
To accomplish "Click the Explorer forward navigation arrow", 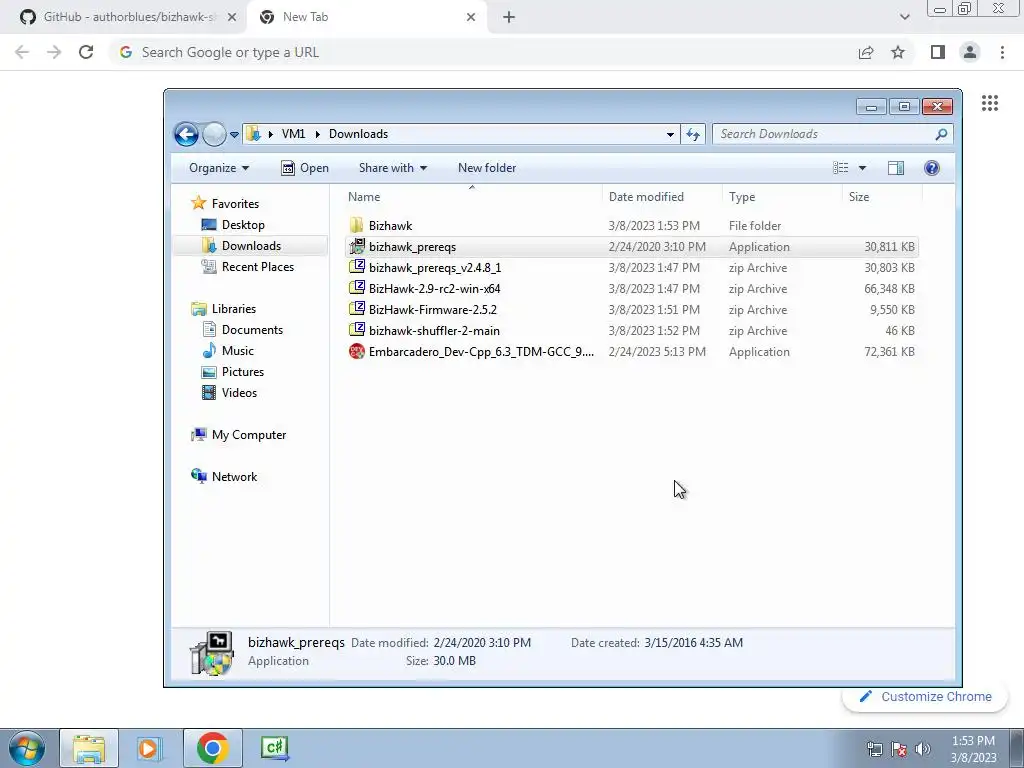I will point(214,135).
